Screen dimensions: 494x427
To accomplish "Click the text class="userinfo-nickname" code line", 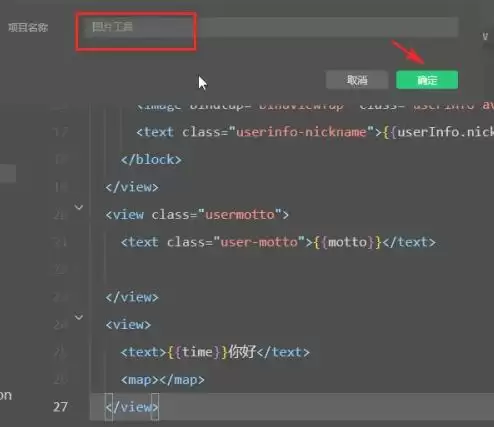I will 315,132.
